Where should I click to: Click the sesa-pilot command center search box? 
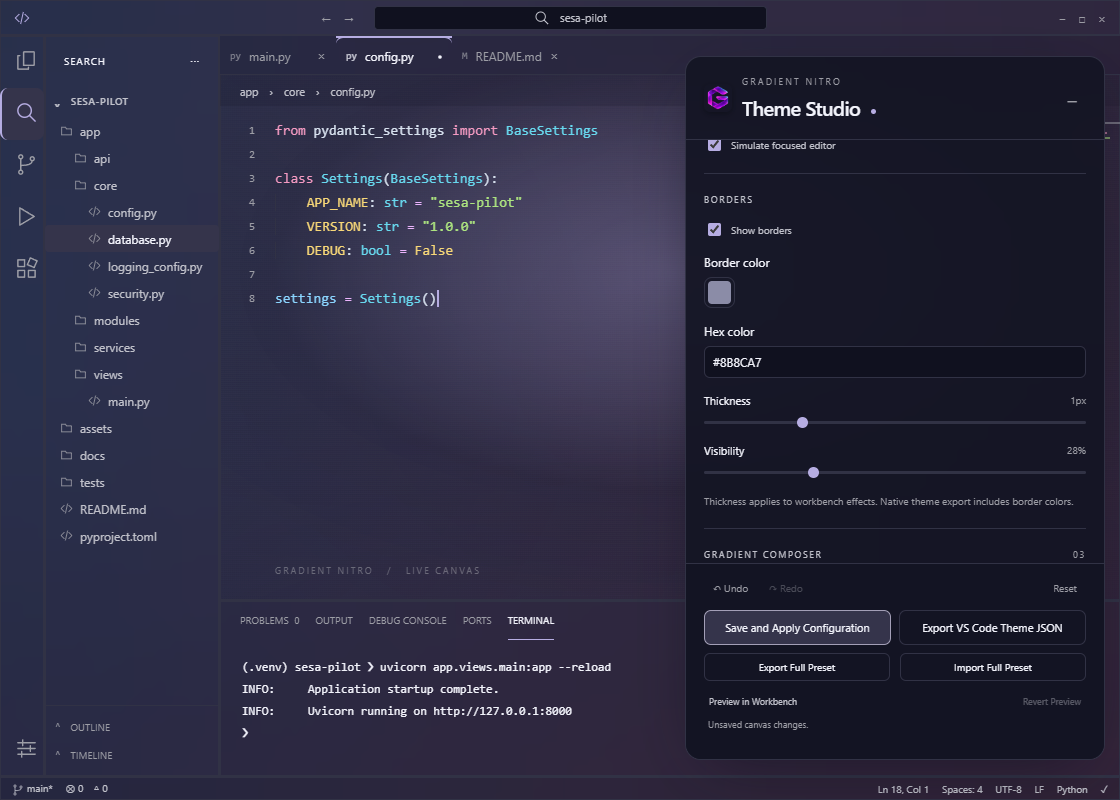(x=570, y=18)
